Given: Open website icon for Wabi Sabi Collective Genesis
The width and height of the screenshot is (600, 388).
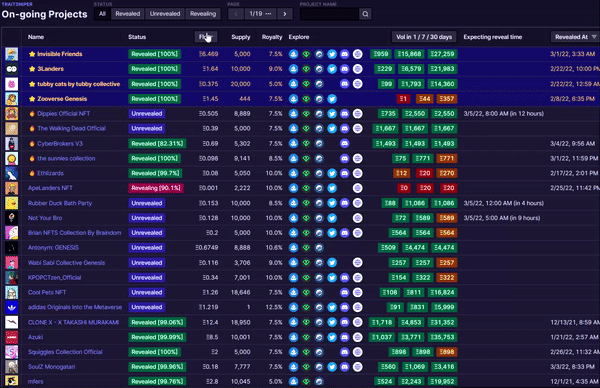Looking at the screenshot, I should (357, 262).
